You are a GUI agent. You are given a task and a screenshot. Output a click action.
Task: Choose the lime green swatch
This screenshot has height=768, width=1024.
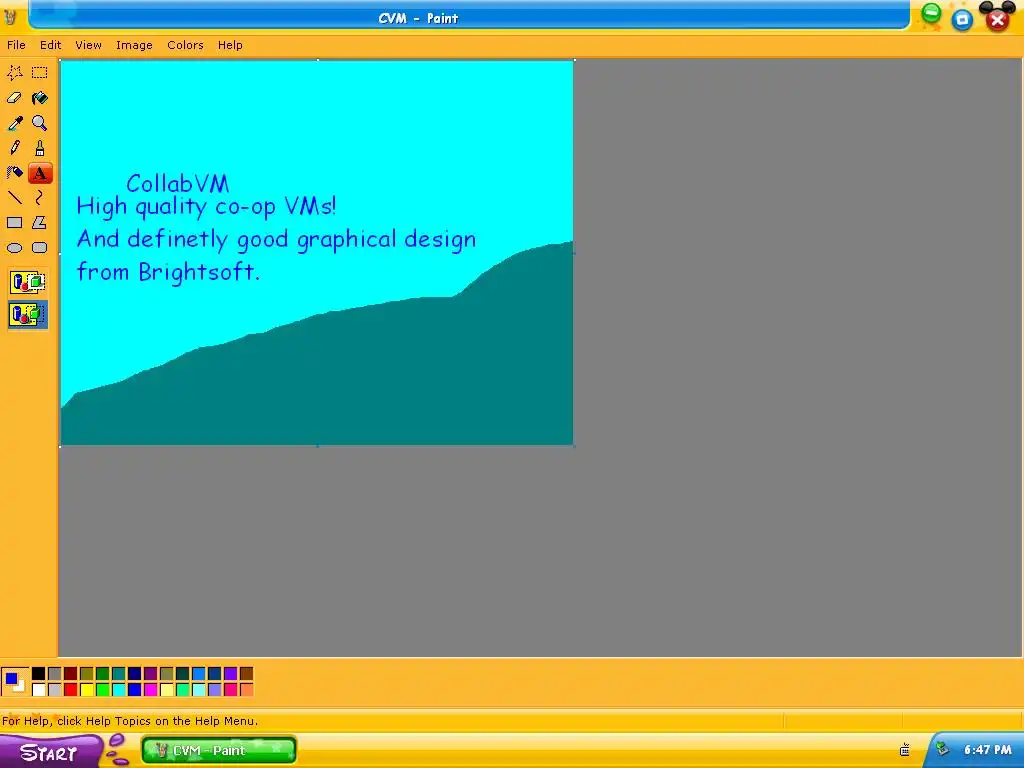(x=103, y=689)
